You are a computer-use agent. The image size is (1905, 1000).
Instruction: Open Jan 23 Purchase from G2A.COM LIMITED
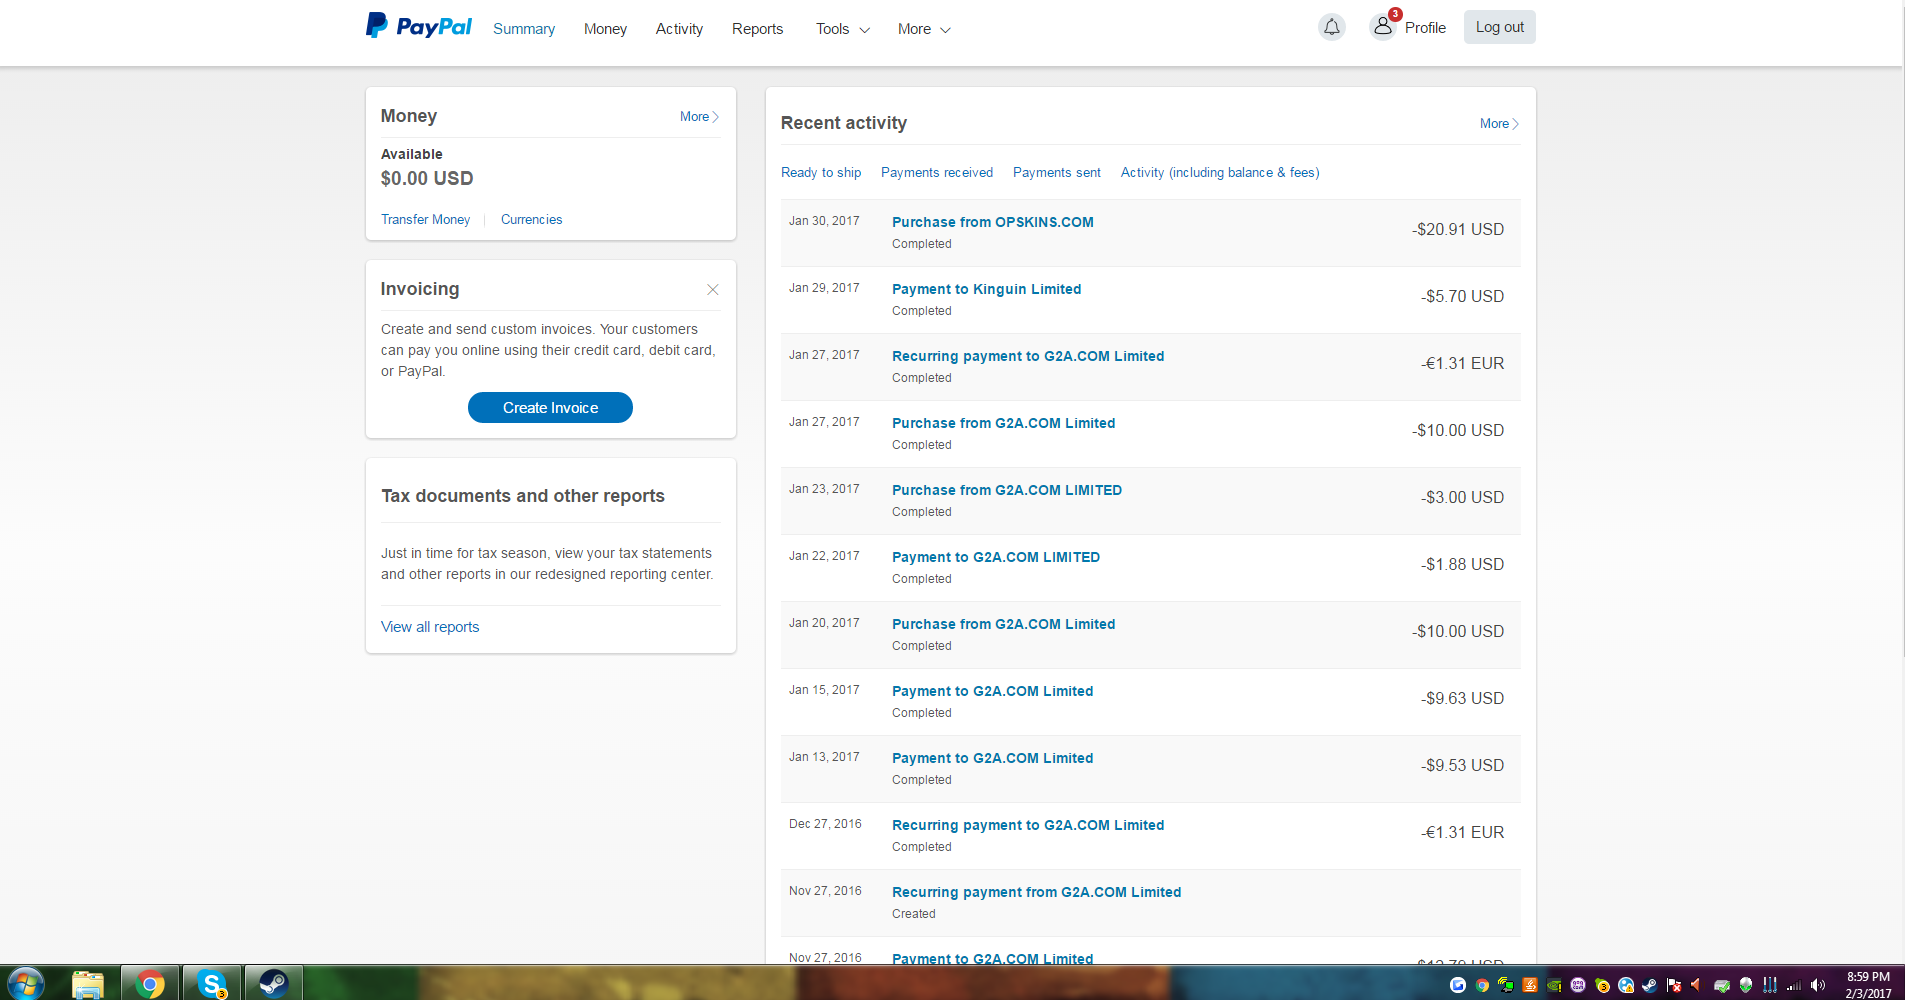[1007, 490]
